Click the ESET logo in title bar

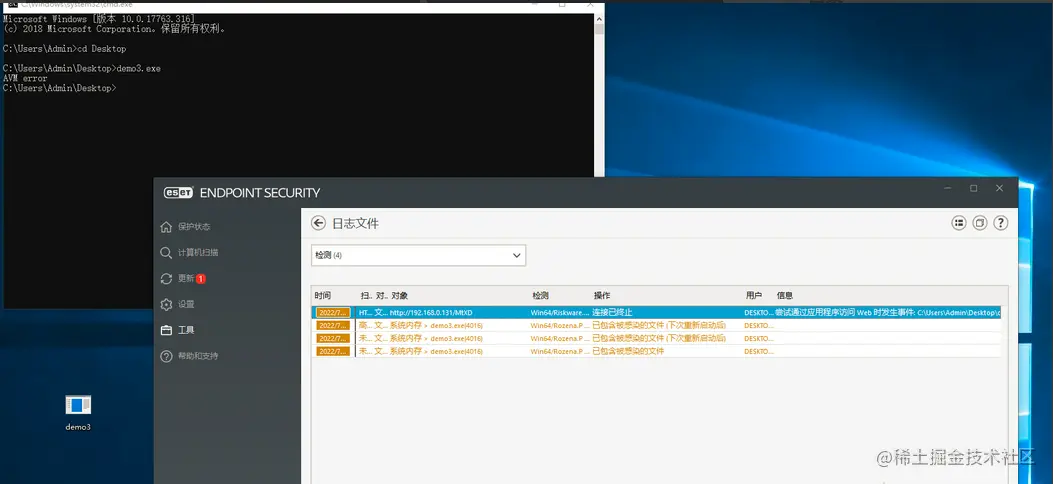tap(179, 193)
